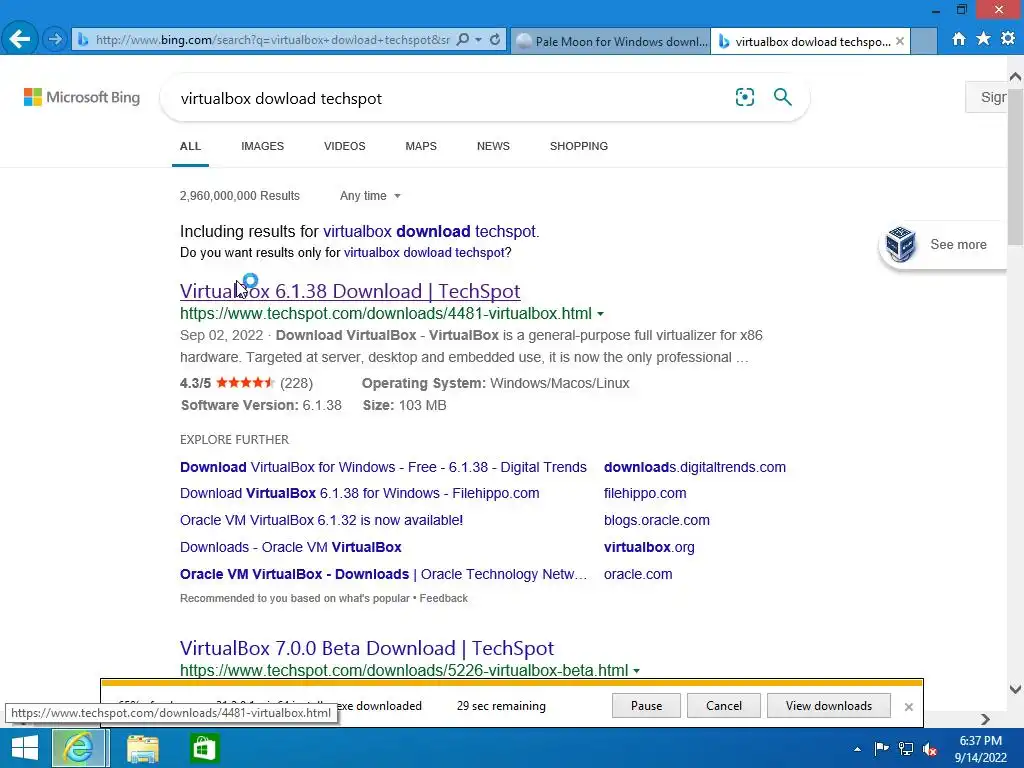Expand the 5226-virtualbox-beta.html URL dropdown arrow
Screen dimensions: 1024x768
point(637,671)
